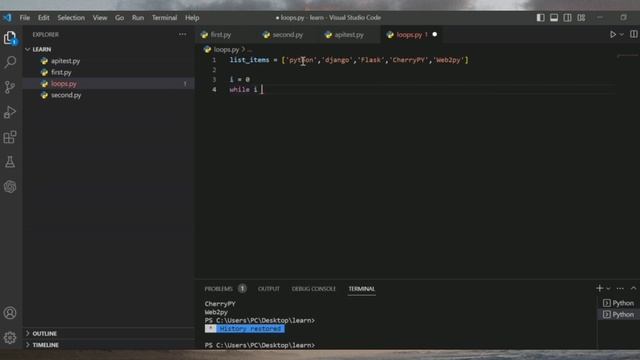Click the last terminal prompt line
Screen dimensions: 640x360
coord(260,345)
